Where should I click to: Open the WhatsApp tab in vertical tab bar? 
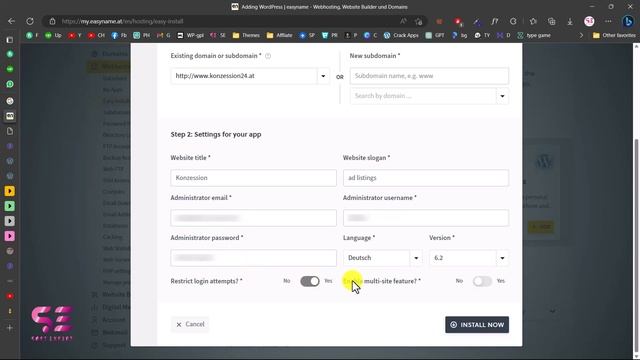[10, 84]
